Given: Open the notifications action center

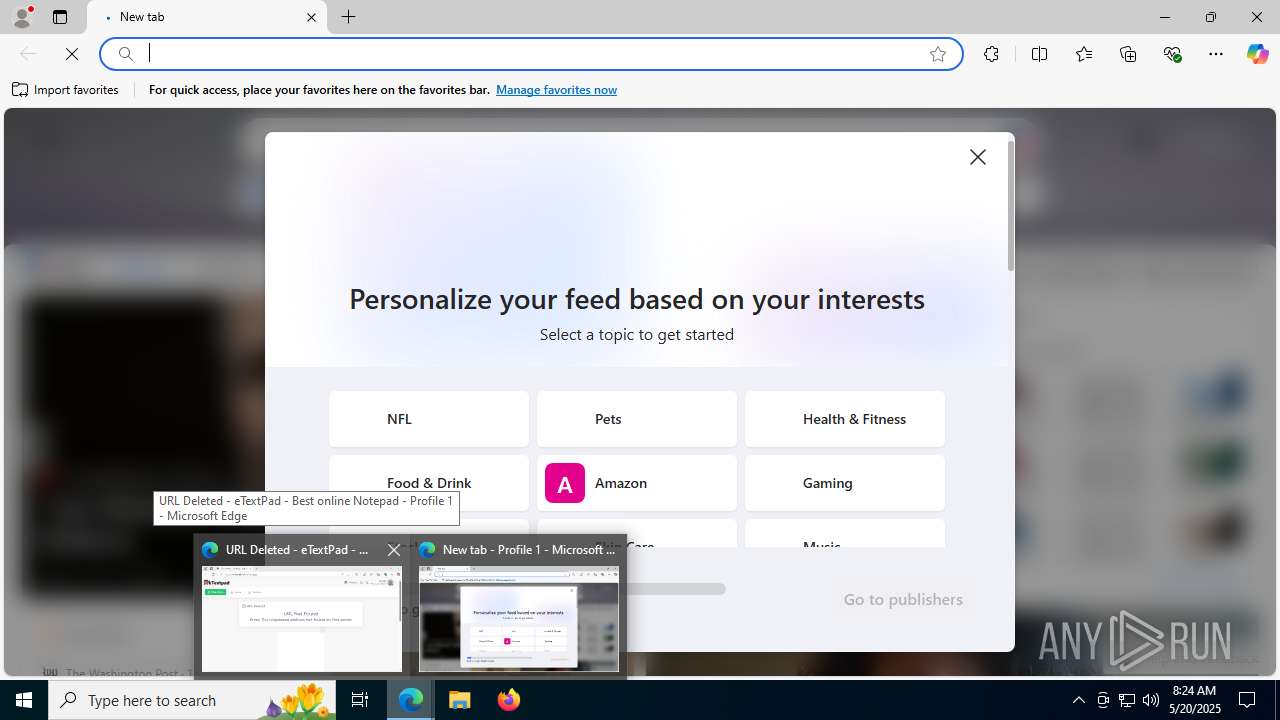Looking at the screenshot, I should tap(1247, 700).
